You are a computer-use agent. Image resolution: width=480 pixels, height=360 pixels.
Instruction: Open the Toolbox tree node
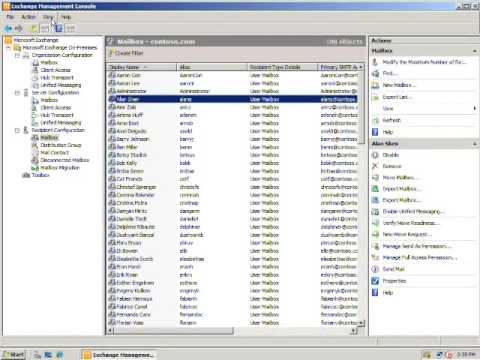pos(40,175)
